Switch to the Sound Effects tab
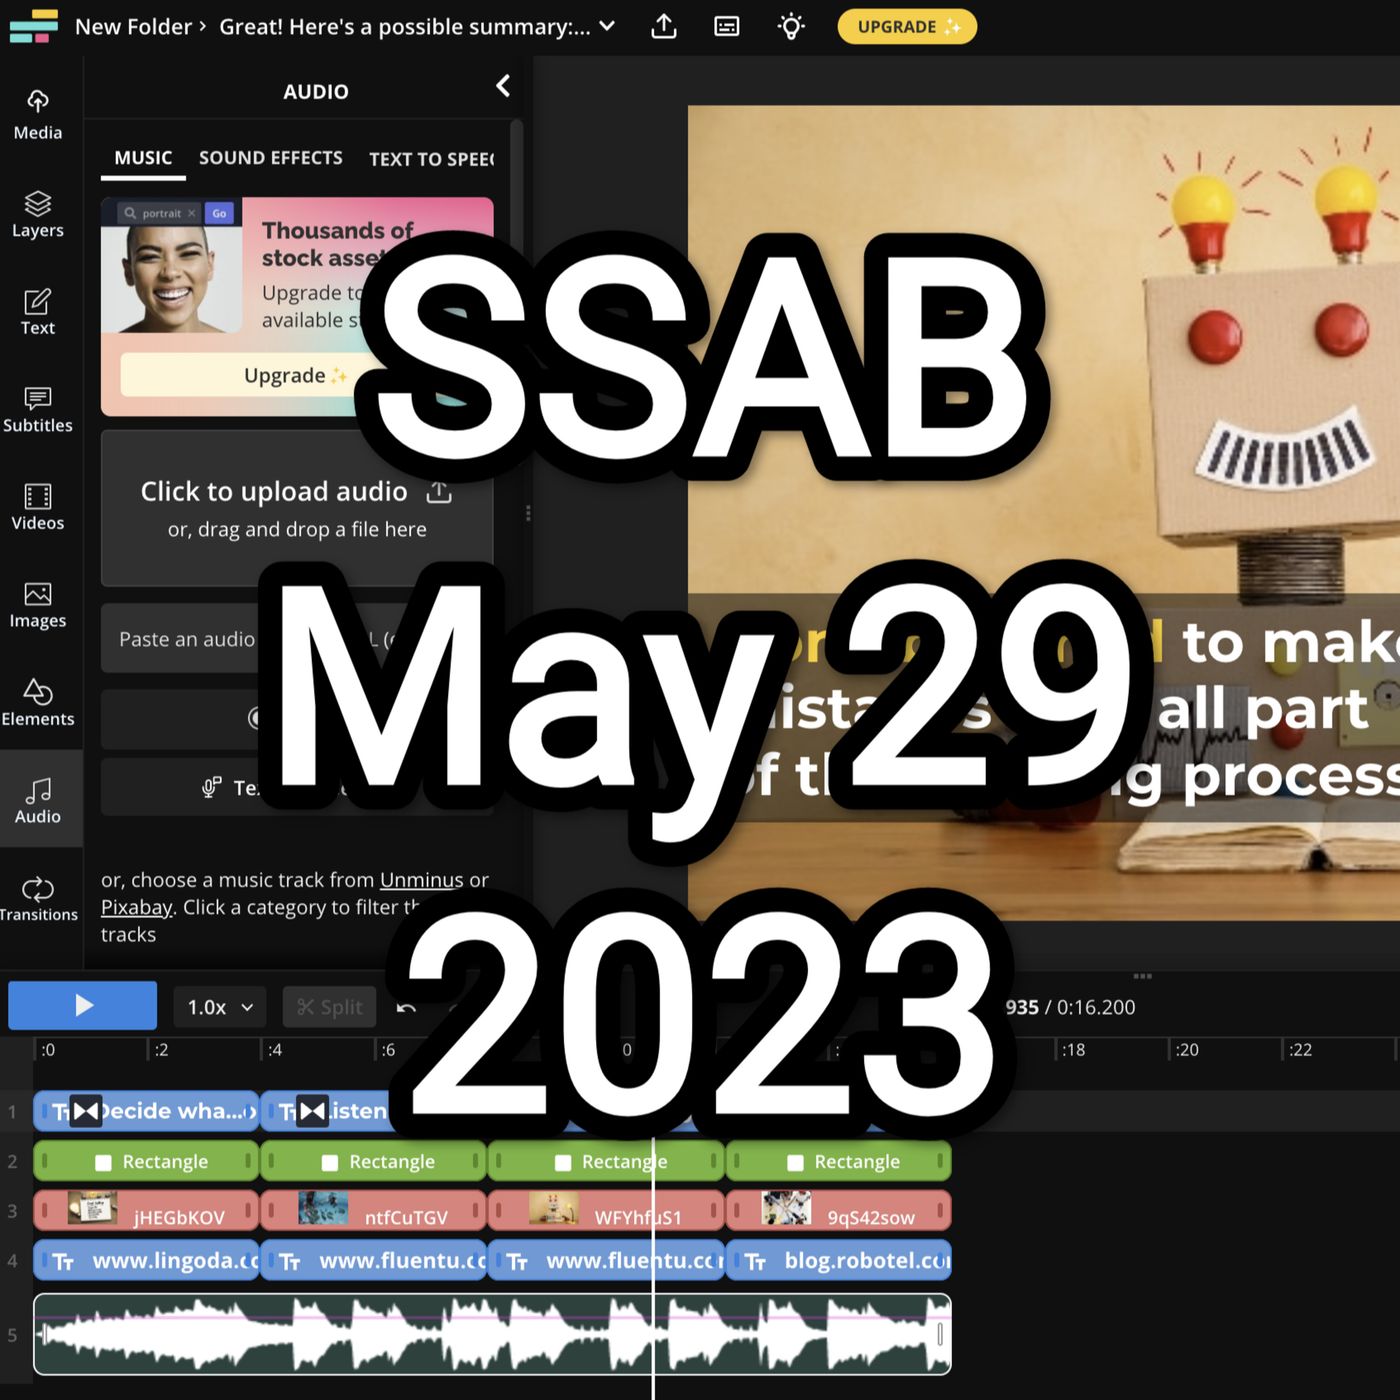 click(270, 158)
